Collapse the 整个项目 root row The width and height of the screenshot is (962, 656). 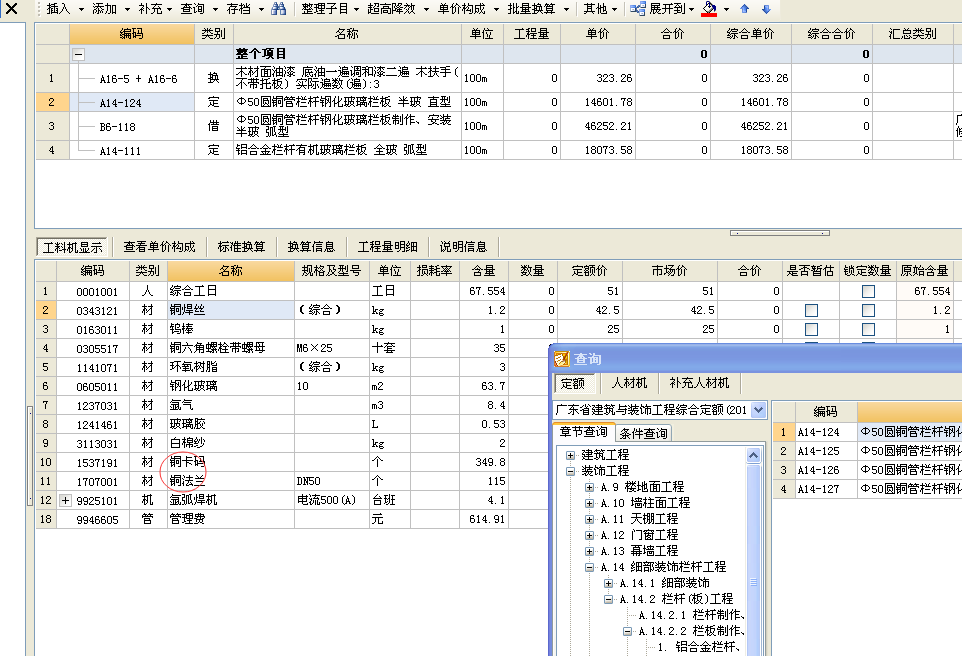pyautogui.click(x=79, y=55)
